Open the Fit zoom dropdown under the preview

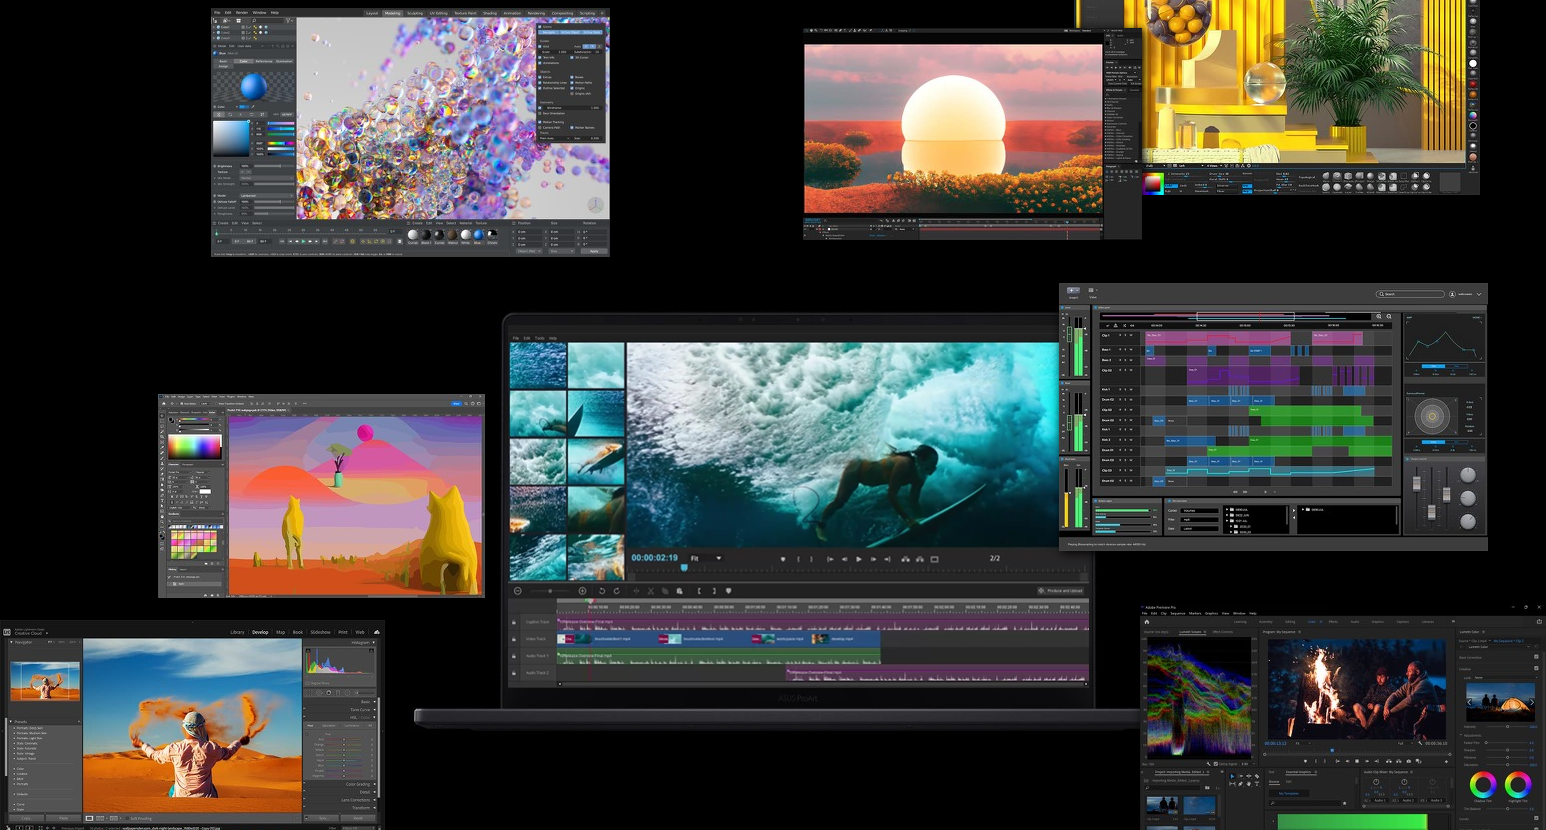[x=706, y=558]
